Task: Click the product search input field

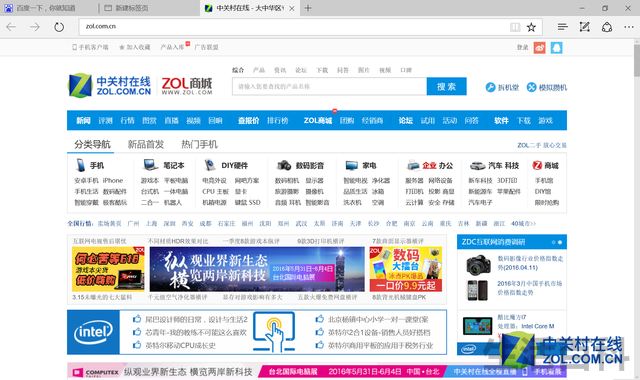Action: 329,87
